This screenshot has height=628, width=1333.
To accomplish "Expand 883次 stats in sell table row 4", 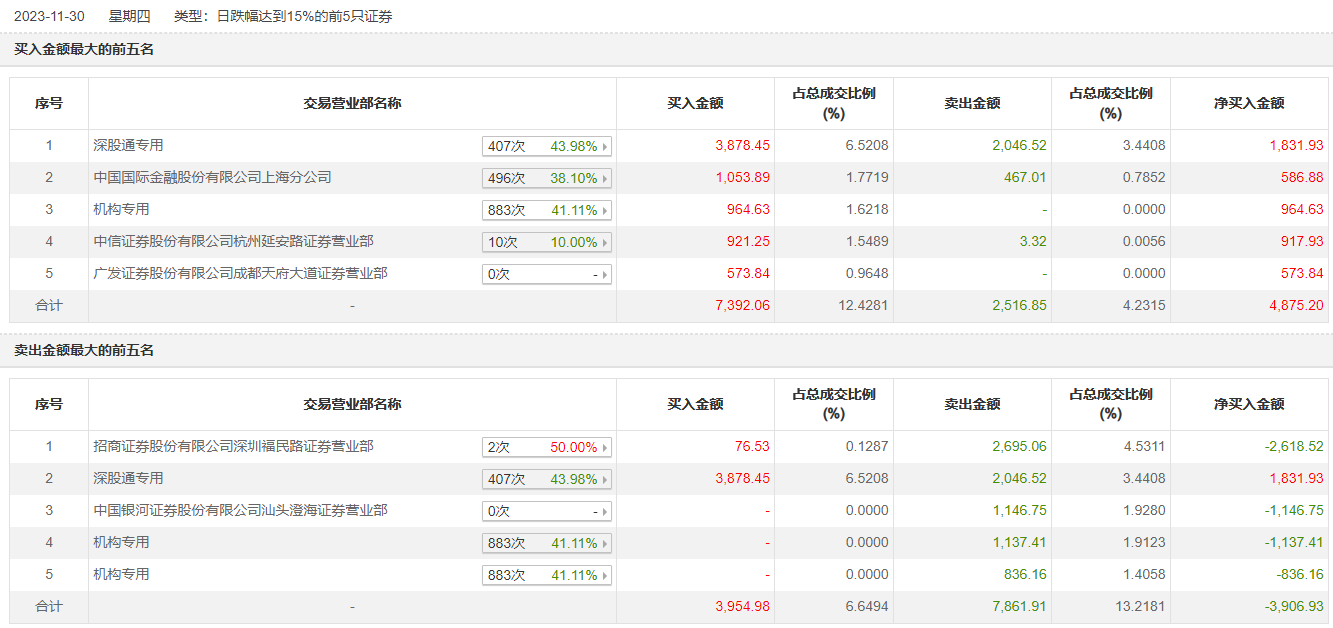I will pyautogui.click(x=605, y=544).
